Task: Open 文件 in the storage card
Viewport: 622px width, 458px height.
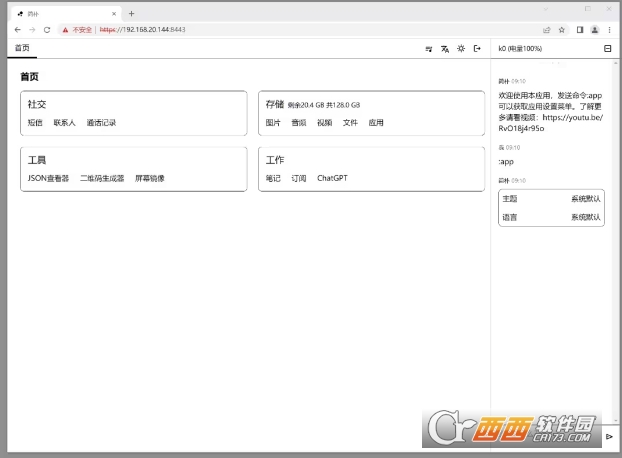Action: 350,123
